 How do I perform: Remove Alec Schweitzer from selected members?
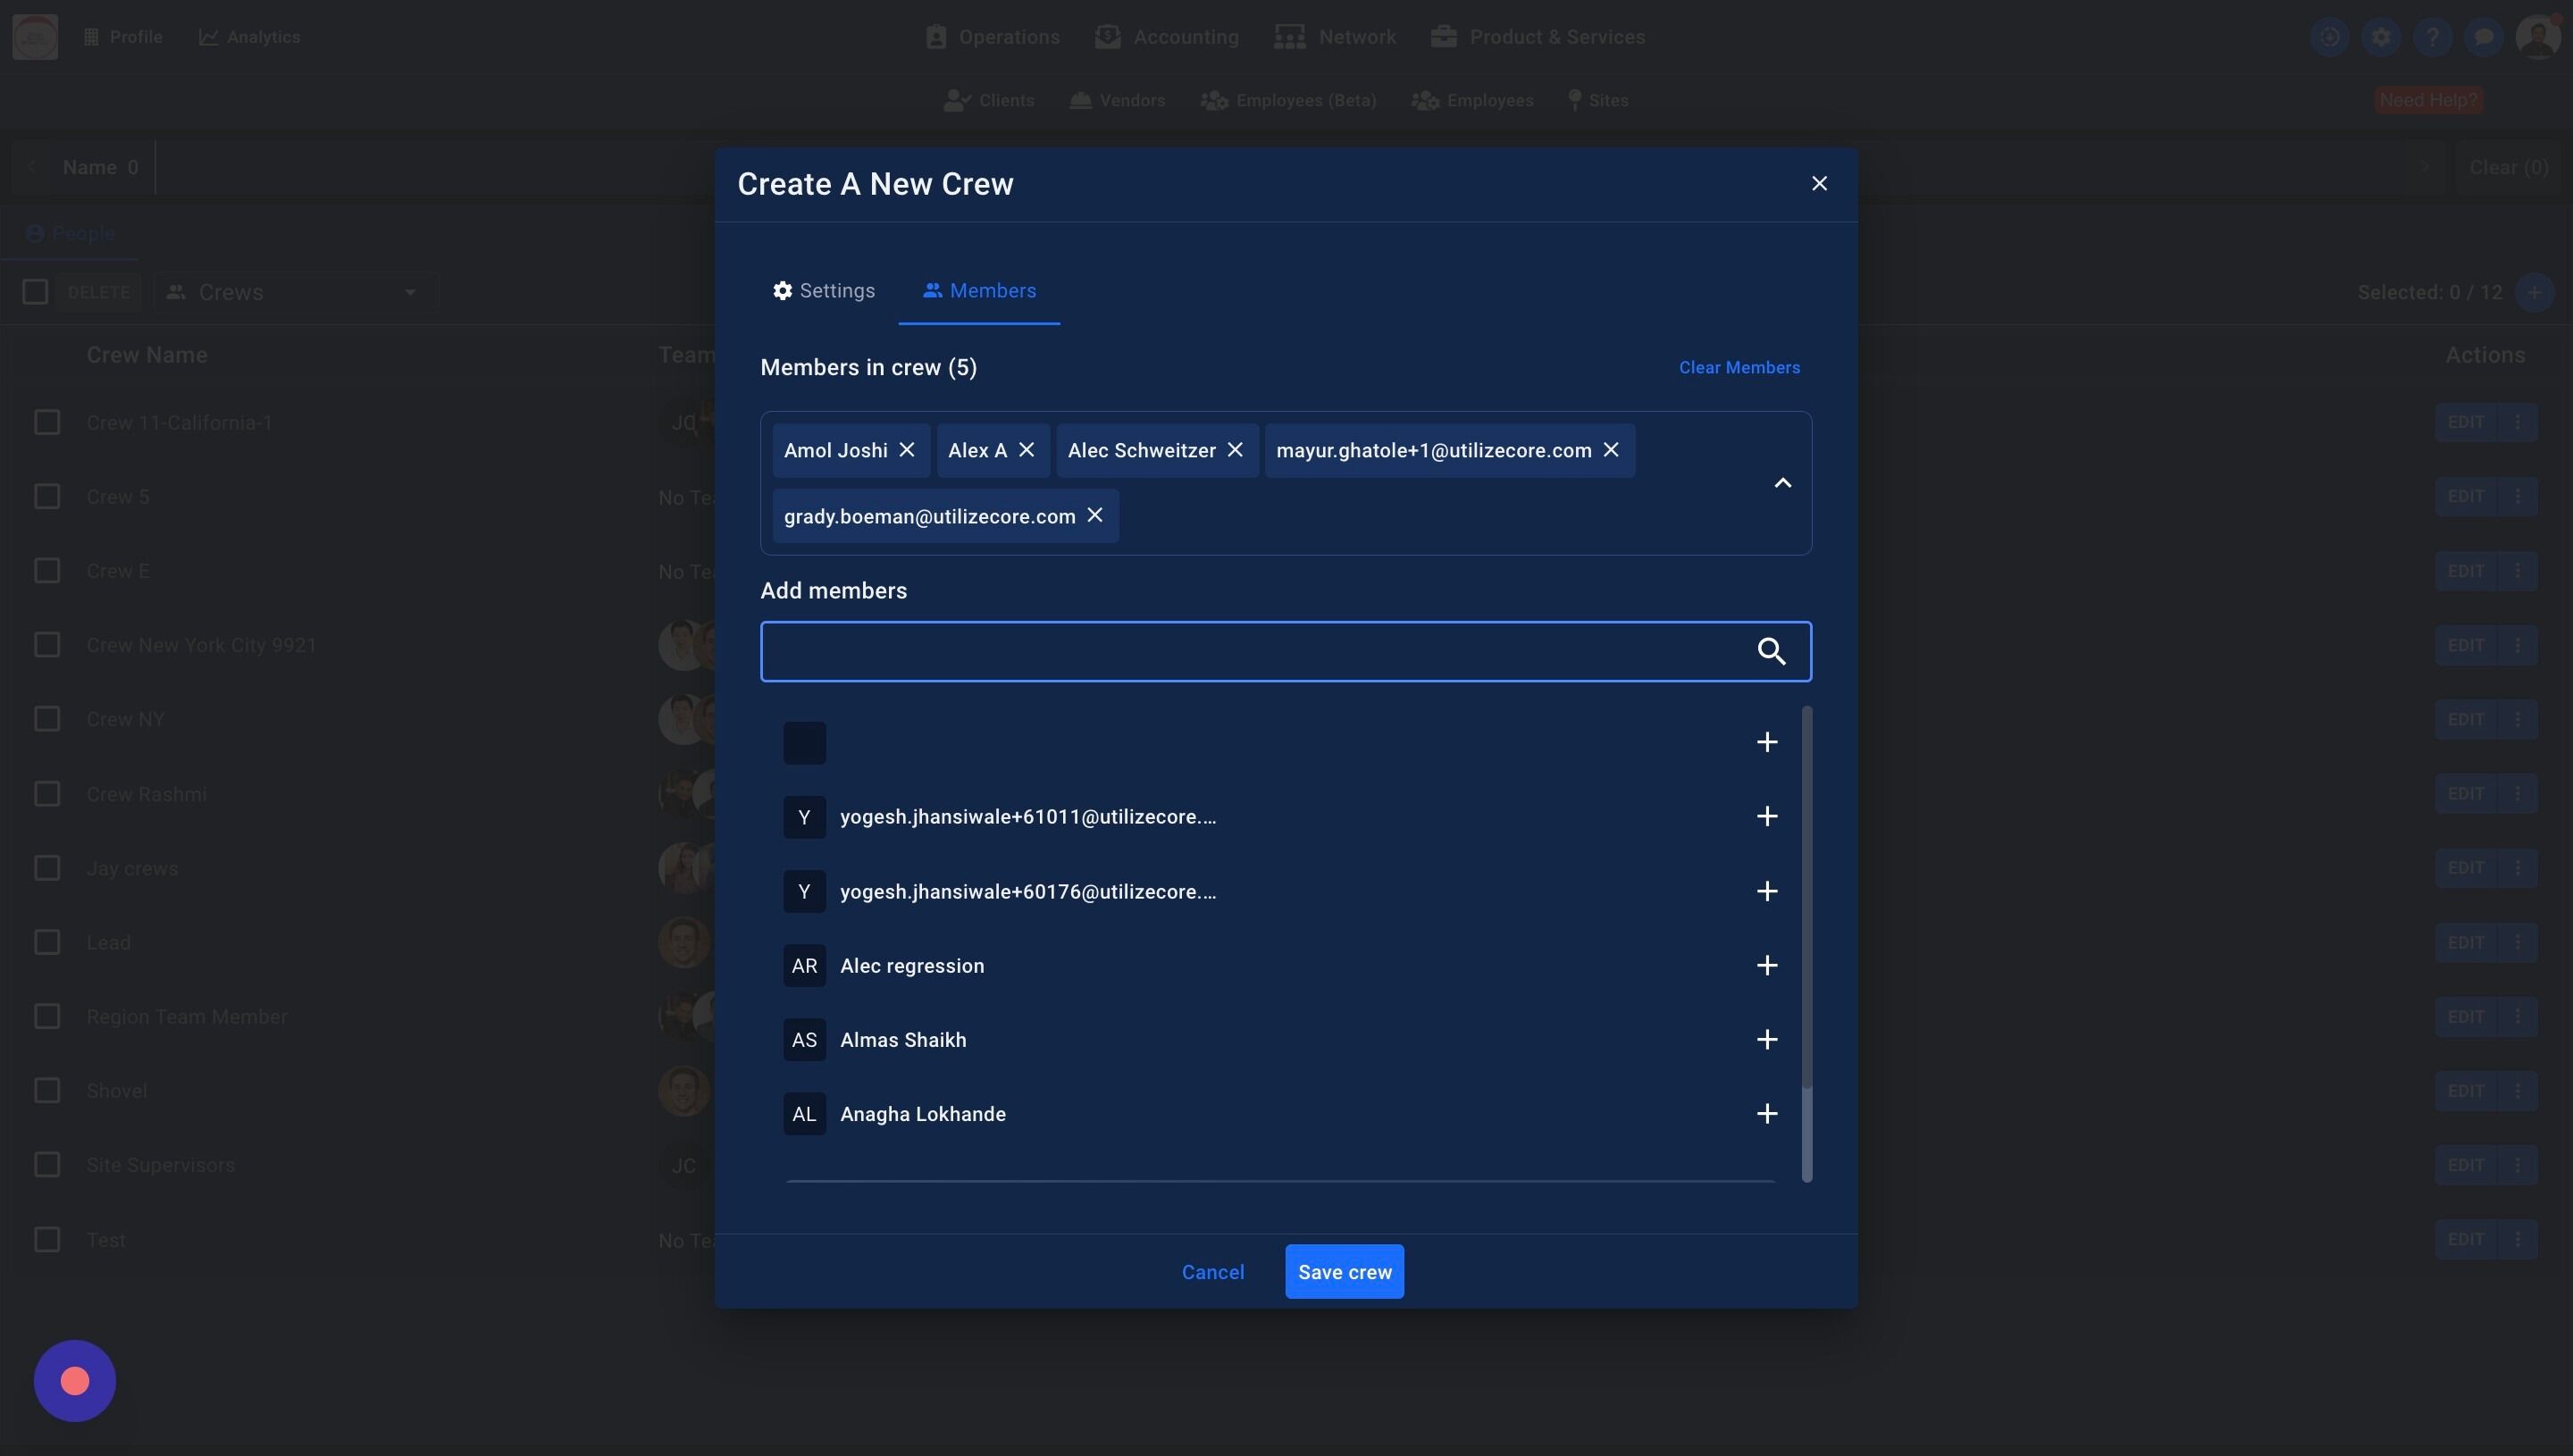pos(1235,450)
